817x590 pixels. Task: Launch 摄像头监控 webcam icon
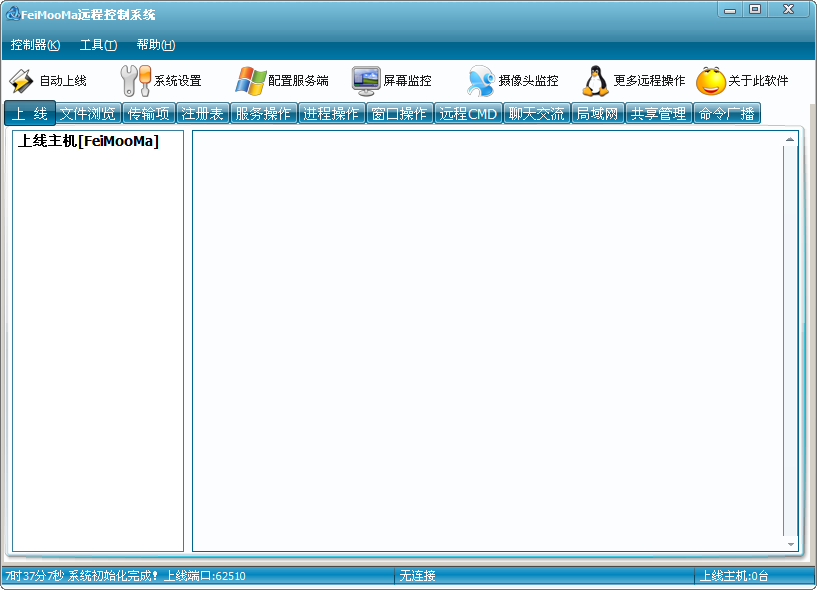[481, 81]
